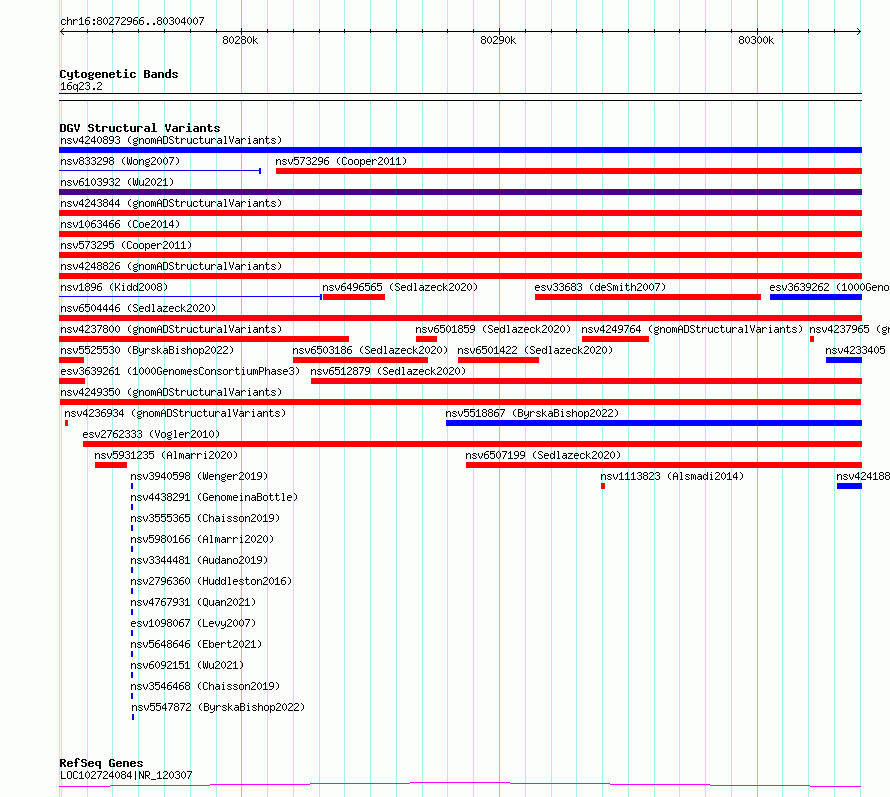Click nsv4248826 gnomAD variant label
Image resolution: width=890 pixels, height=797 pixels.
point(171,266)
